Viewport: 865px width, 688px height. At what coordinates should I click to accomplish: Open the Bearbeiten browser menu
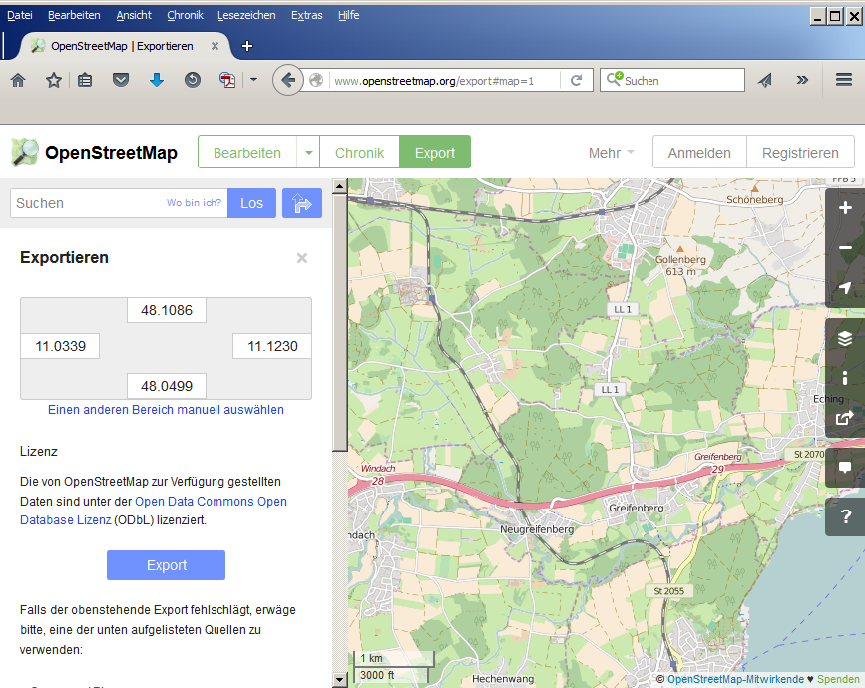pos(74,15)
